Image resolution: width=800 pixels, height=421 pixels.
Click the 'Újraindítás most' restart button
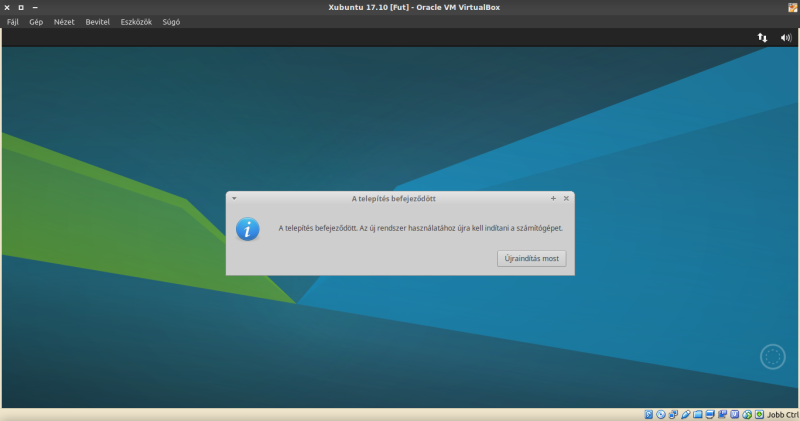[532, 258]
